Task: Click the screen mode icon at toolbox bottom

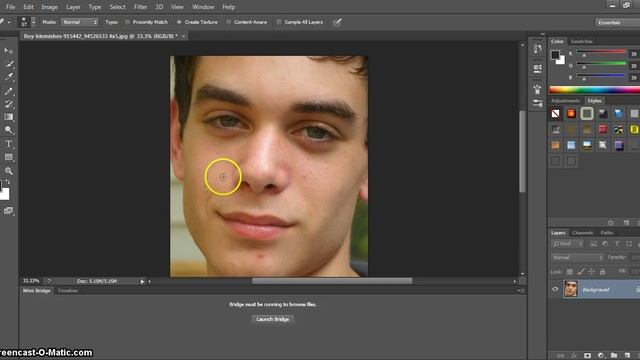Action: (x=8, y=211)
